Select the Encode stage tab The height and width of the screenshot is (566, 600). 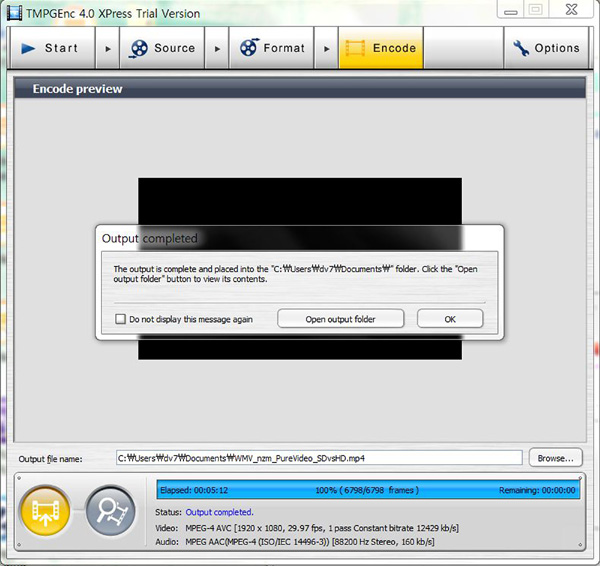381,48
